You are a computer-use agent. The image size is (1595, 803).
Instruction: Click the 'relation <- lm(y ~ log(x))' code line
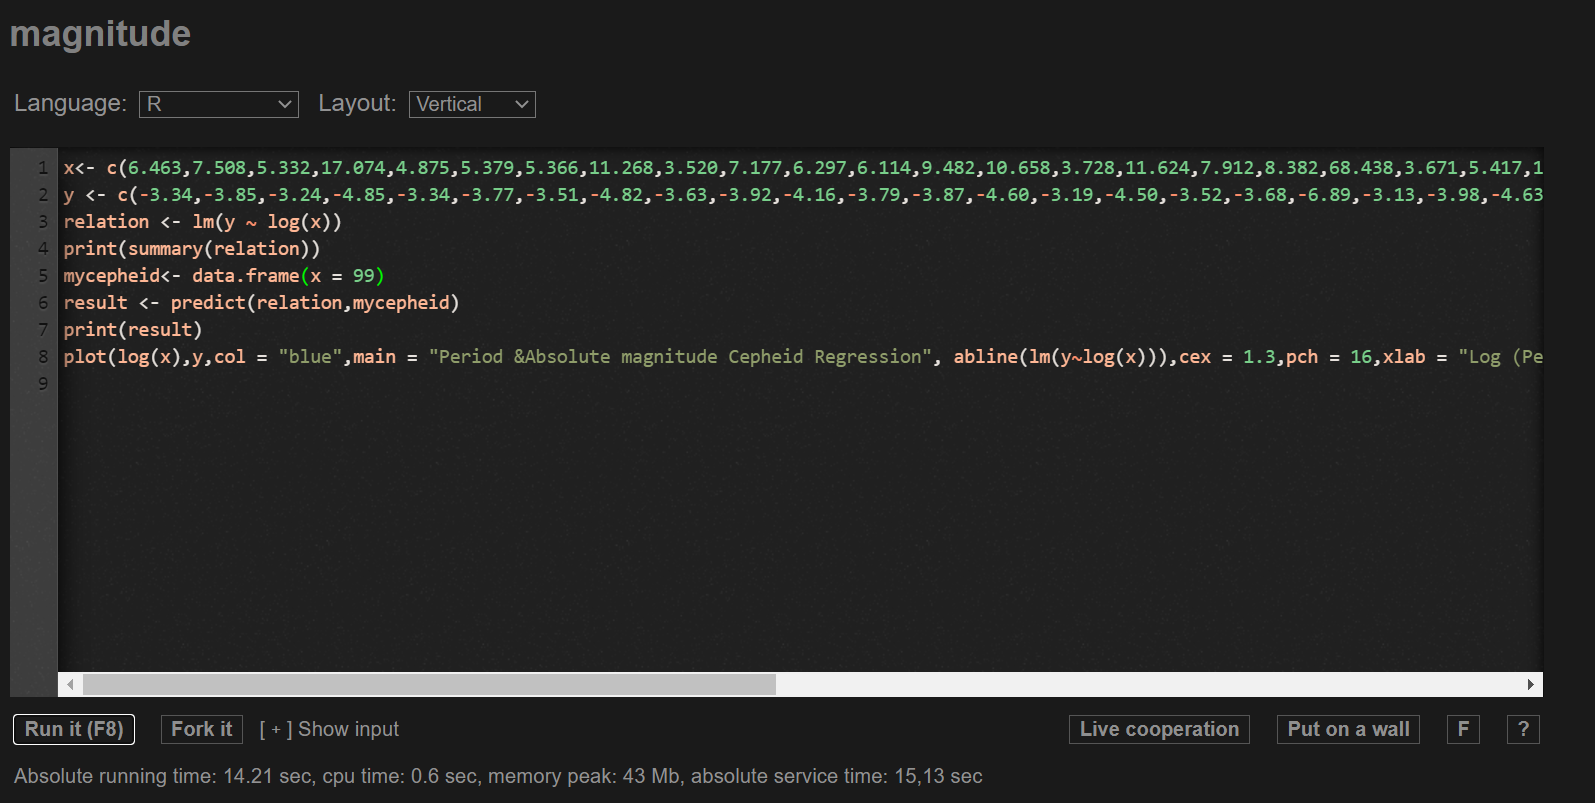203,222
